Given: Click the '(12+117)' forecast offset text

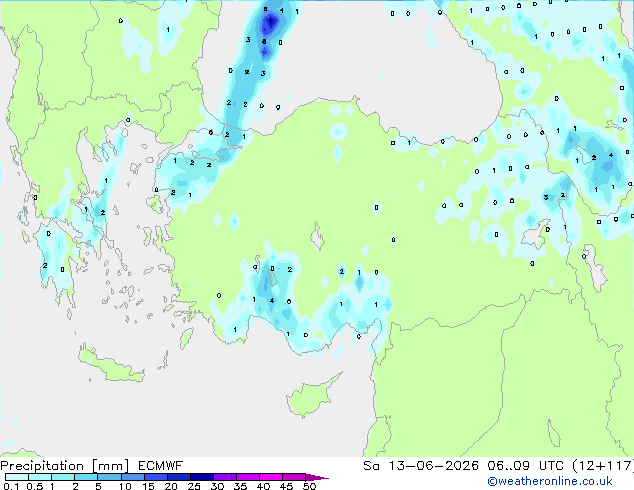Looking at the screenshot, I should click(x=603, y=466).
